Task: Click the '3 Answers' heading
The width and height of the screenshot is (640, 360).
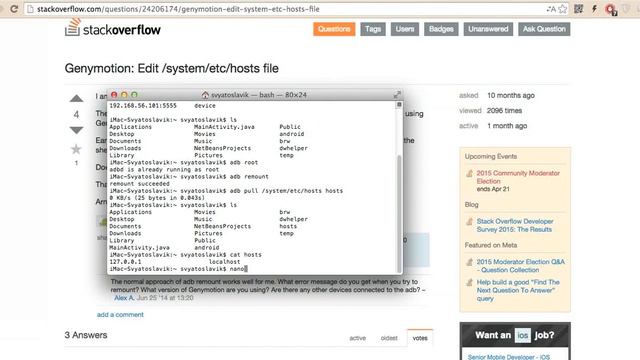Action: tap(86, 335)
